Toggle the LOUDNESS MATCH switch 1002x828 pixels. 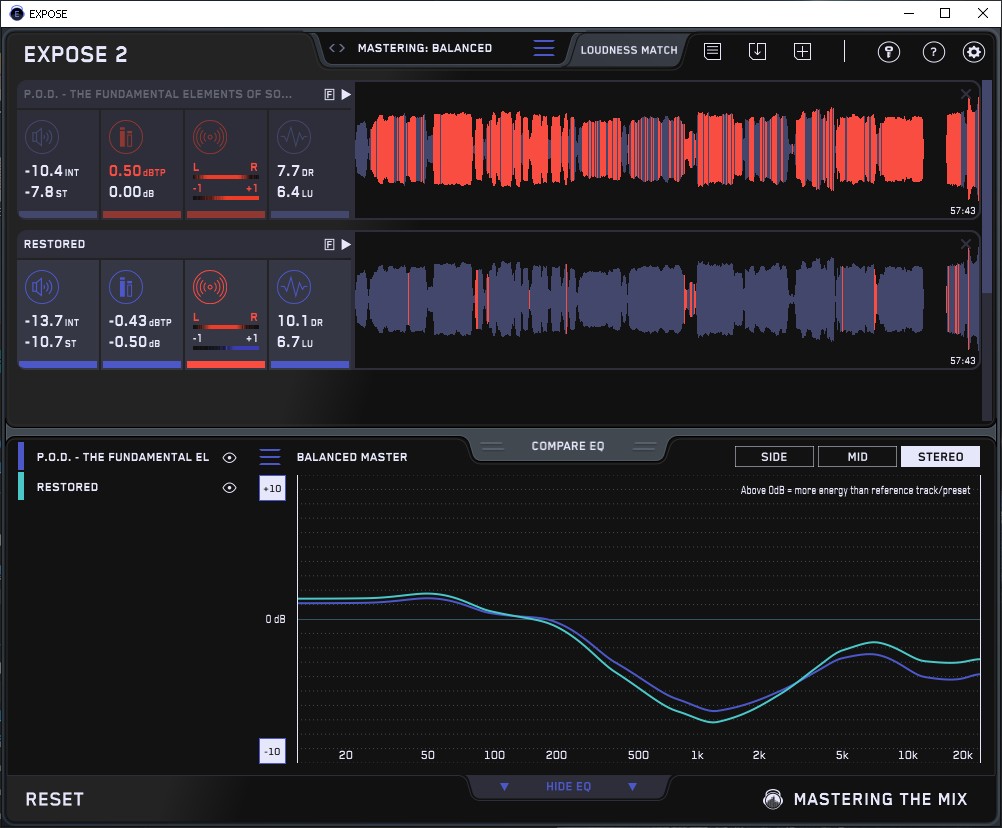pyautogui.click(x=629, y=49)
